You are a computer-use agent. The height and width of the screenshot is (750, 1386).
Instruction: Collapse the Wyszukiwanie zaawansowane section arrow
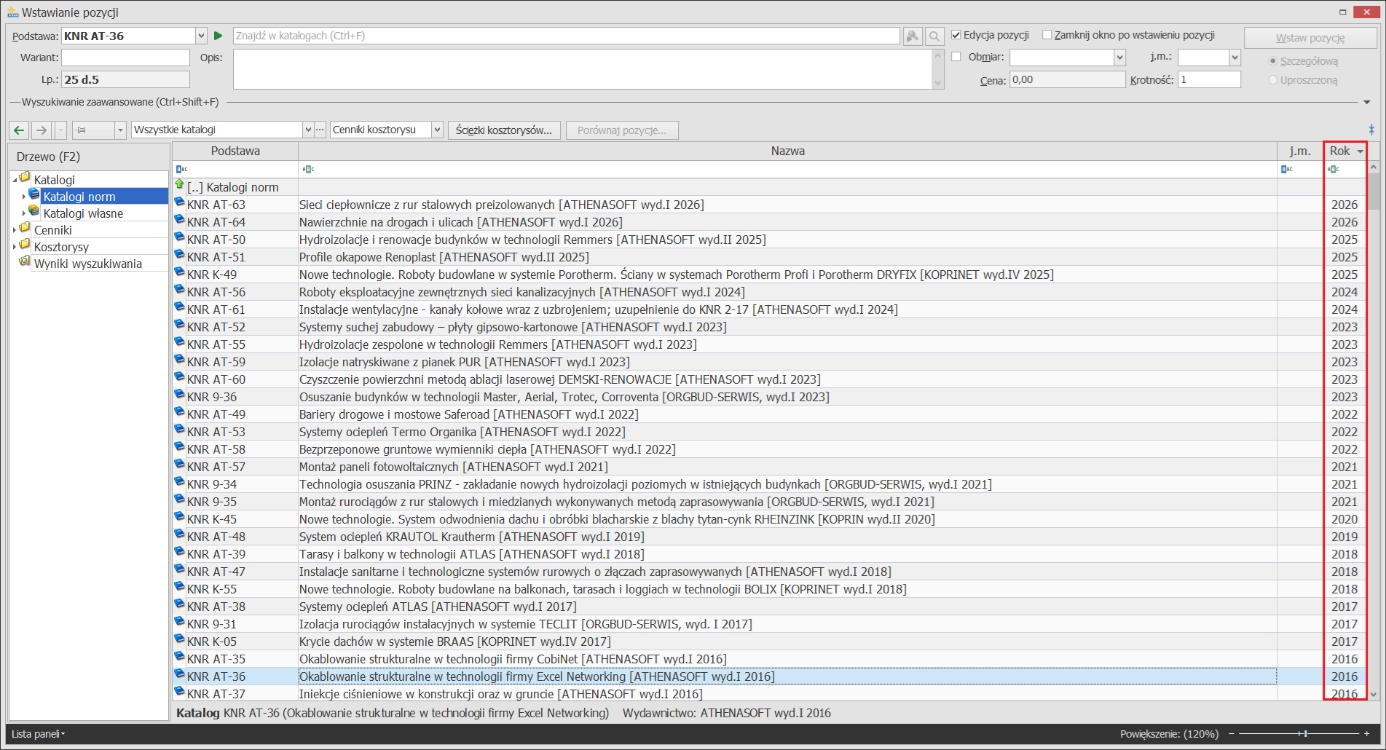pos(1367,102)
